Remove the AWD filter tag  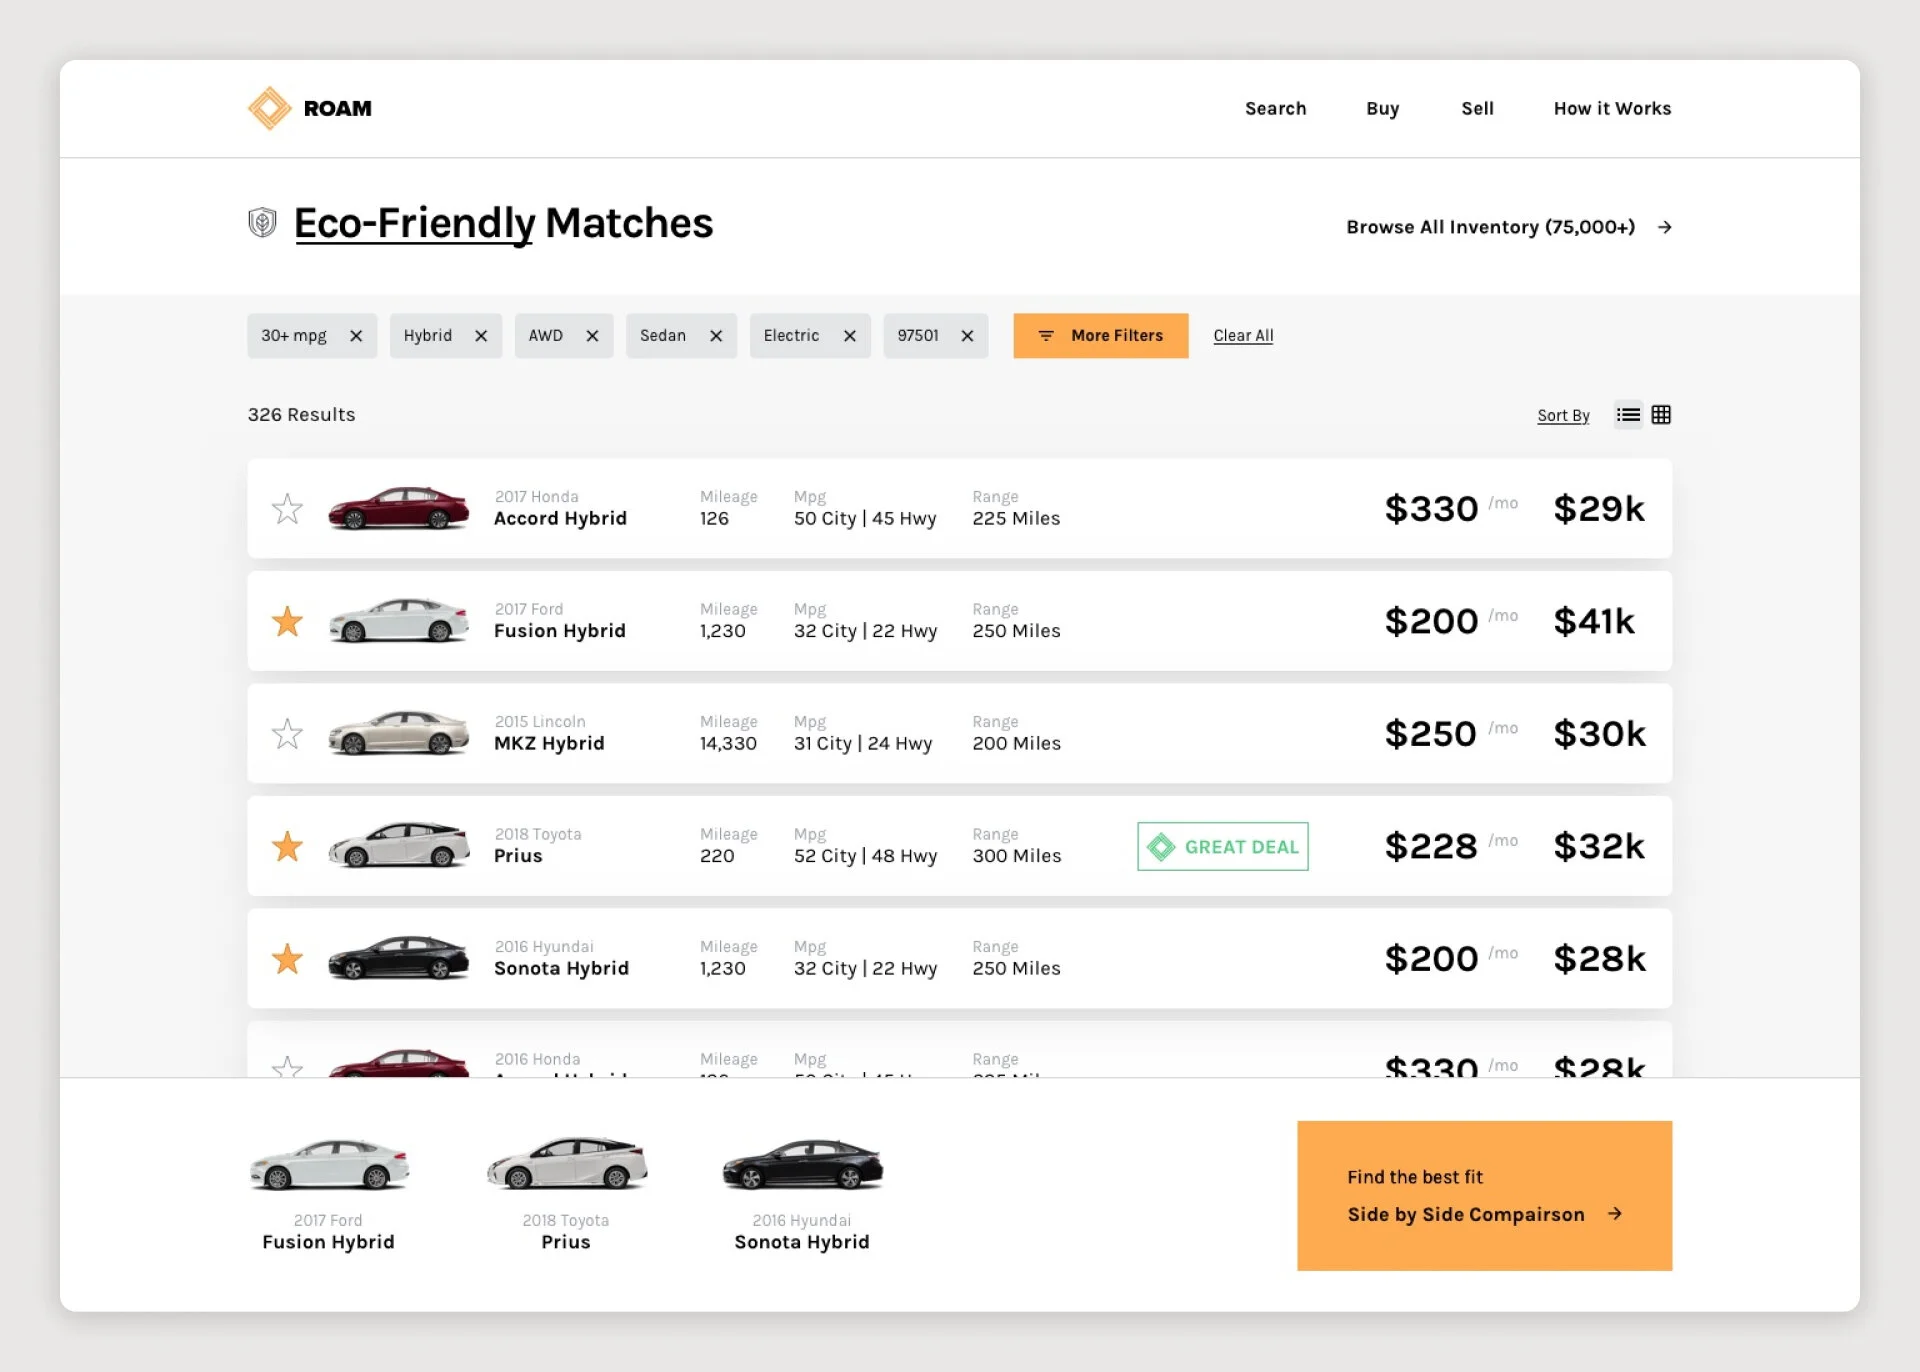tap(592, 336)
